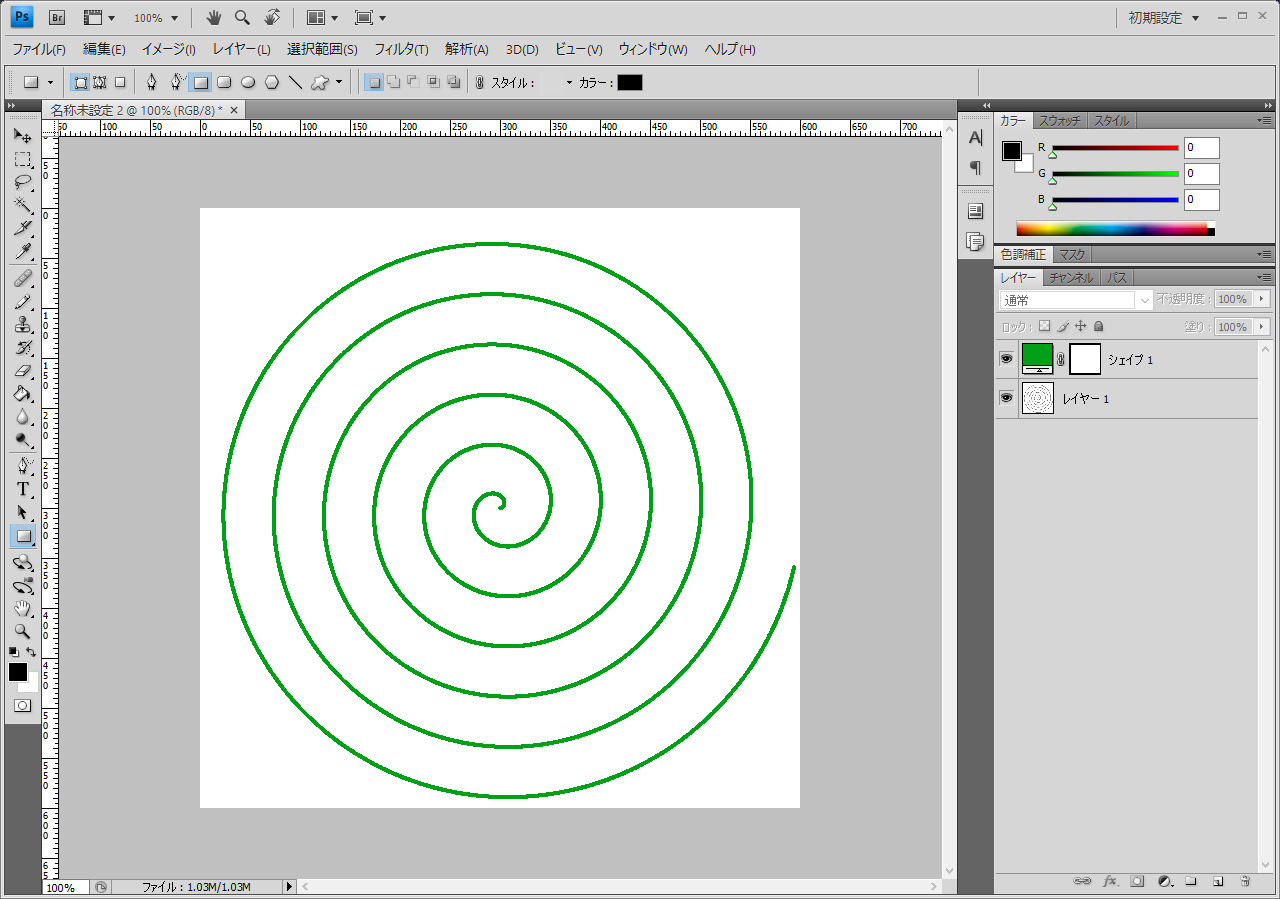This screenshot has height=899, width=1280.
Task: Hide the シェイプ 1 layer
Action: pos(1007,358)
